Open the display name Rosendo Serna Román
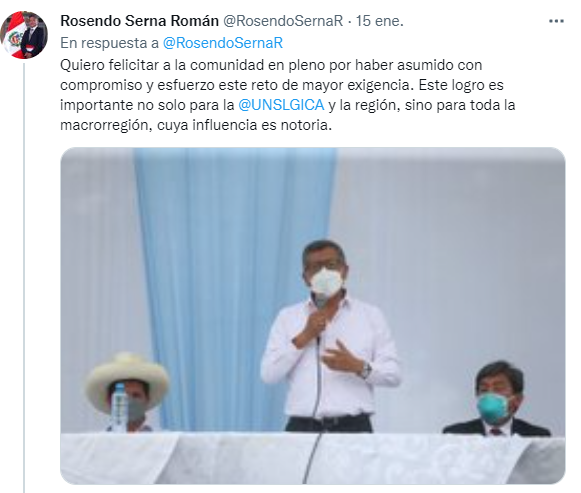This screenshot has width=581, height=493. [139, 21]
